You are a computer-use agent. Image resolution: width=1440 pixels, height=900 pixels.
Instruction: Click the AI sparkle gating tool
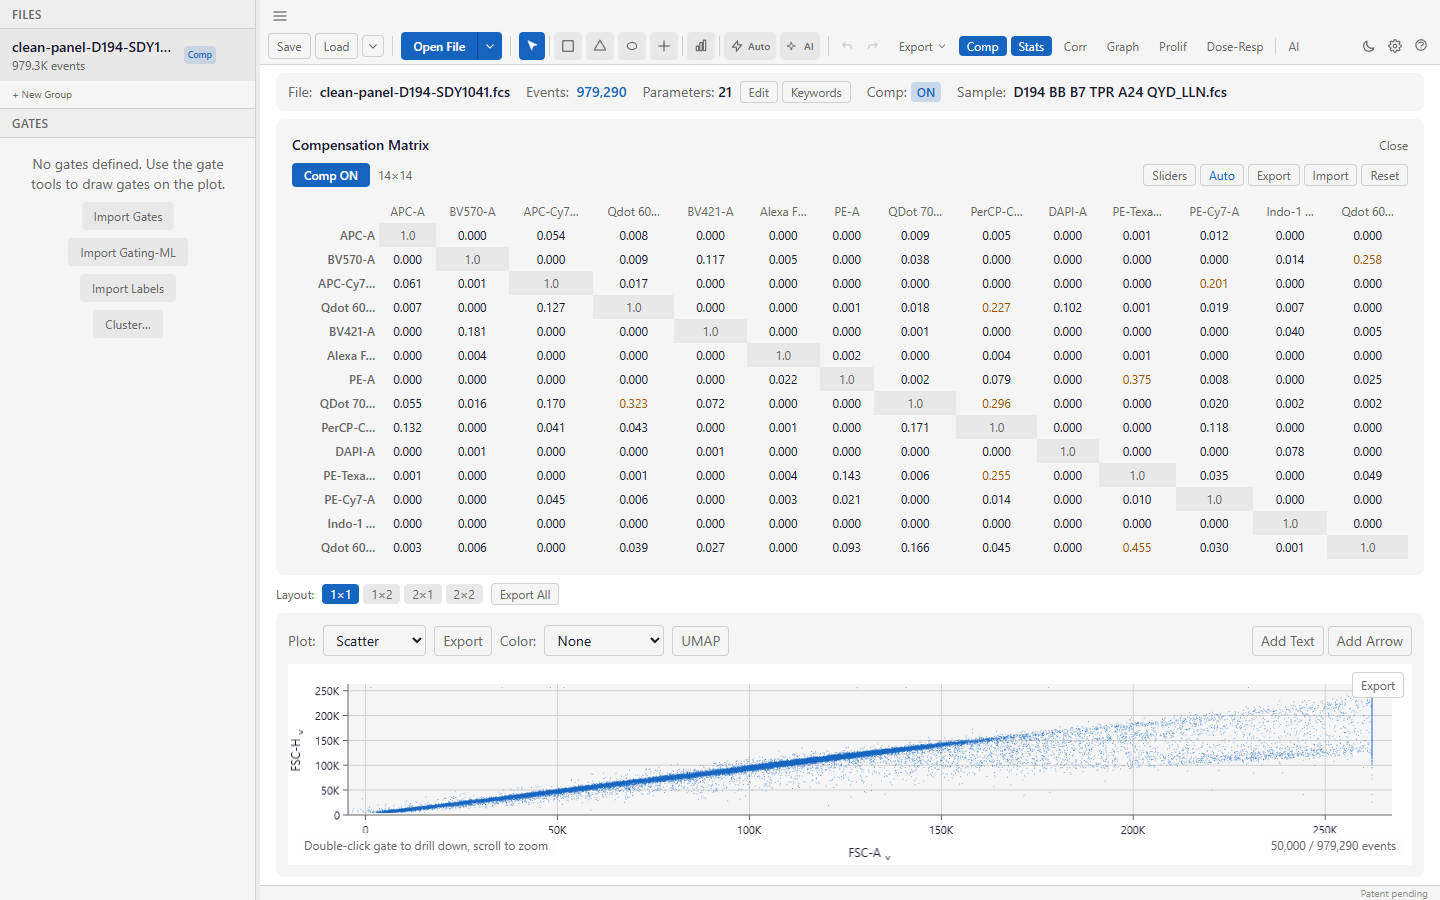click(x=800, y=46)
